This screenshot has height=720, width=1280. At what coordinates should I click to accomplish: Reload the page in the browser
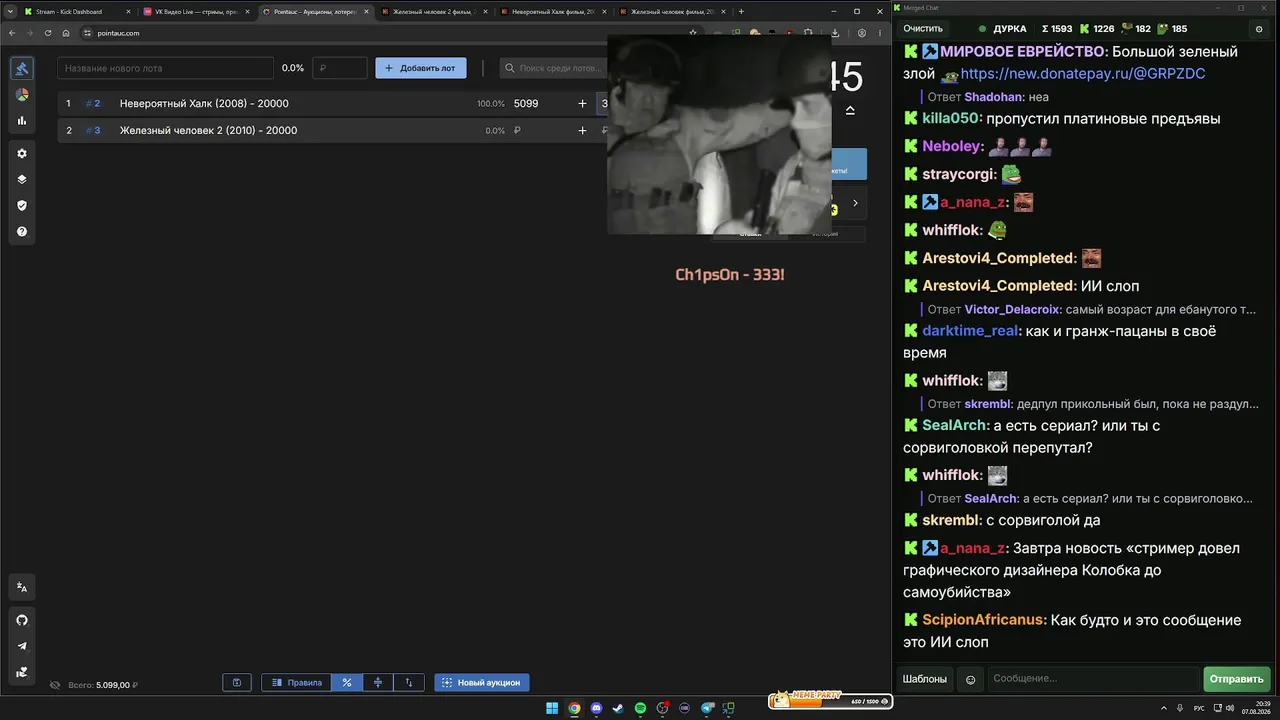(x=48, y=33)
